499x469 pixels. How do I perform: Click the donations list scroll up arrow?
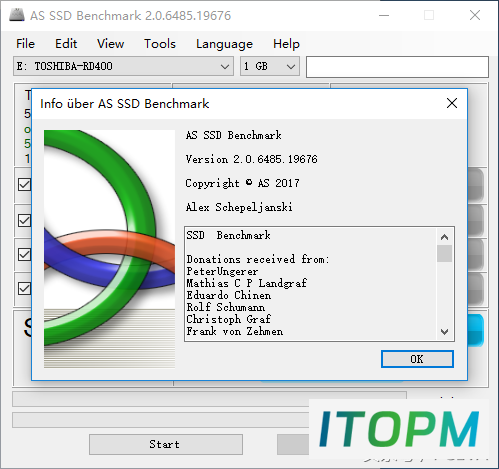pos(444,237)
